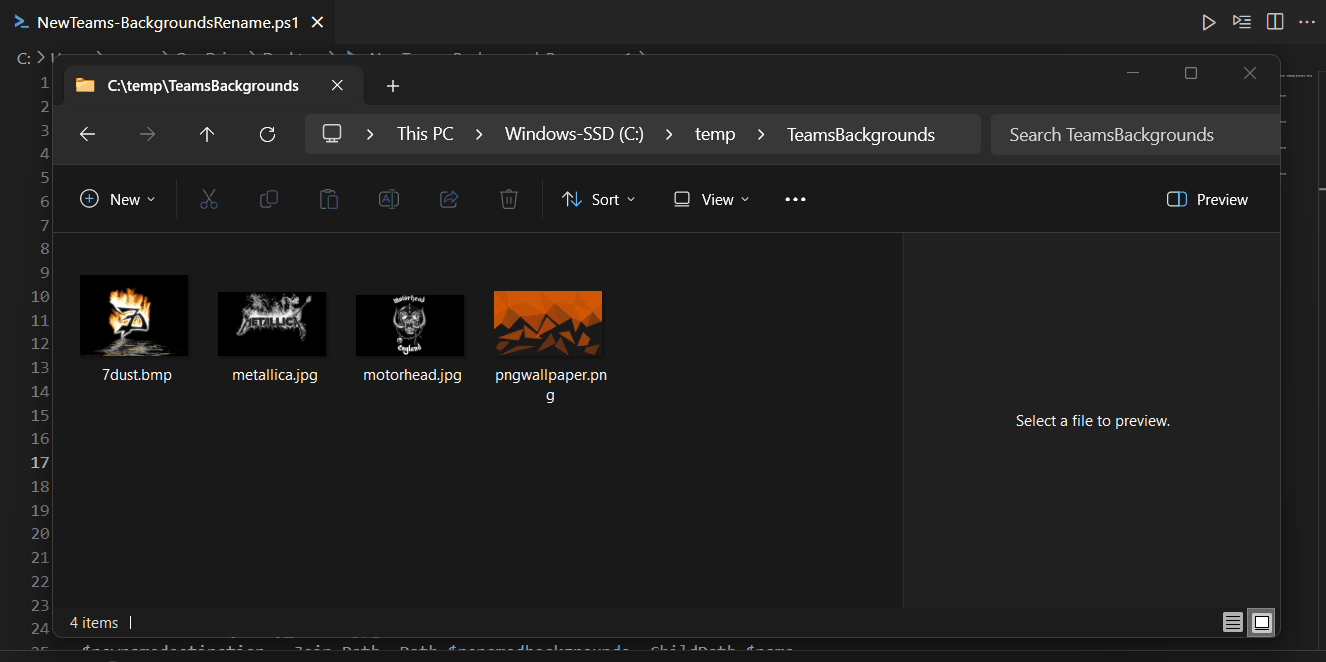Click the temp breadcrumb in address bar

[x=715, y=134]
